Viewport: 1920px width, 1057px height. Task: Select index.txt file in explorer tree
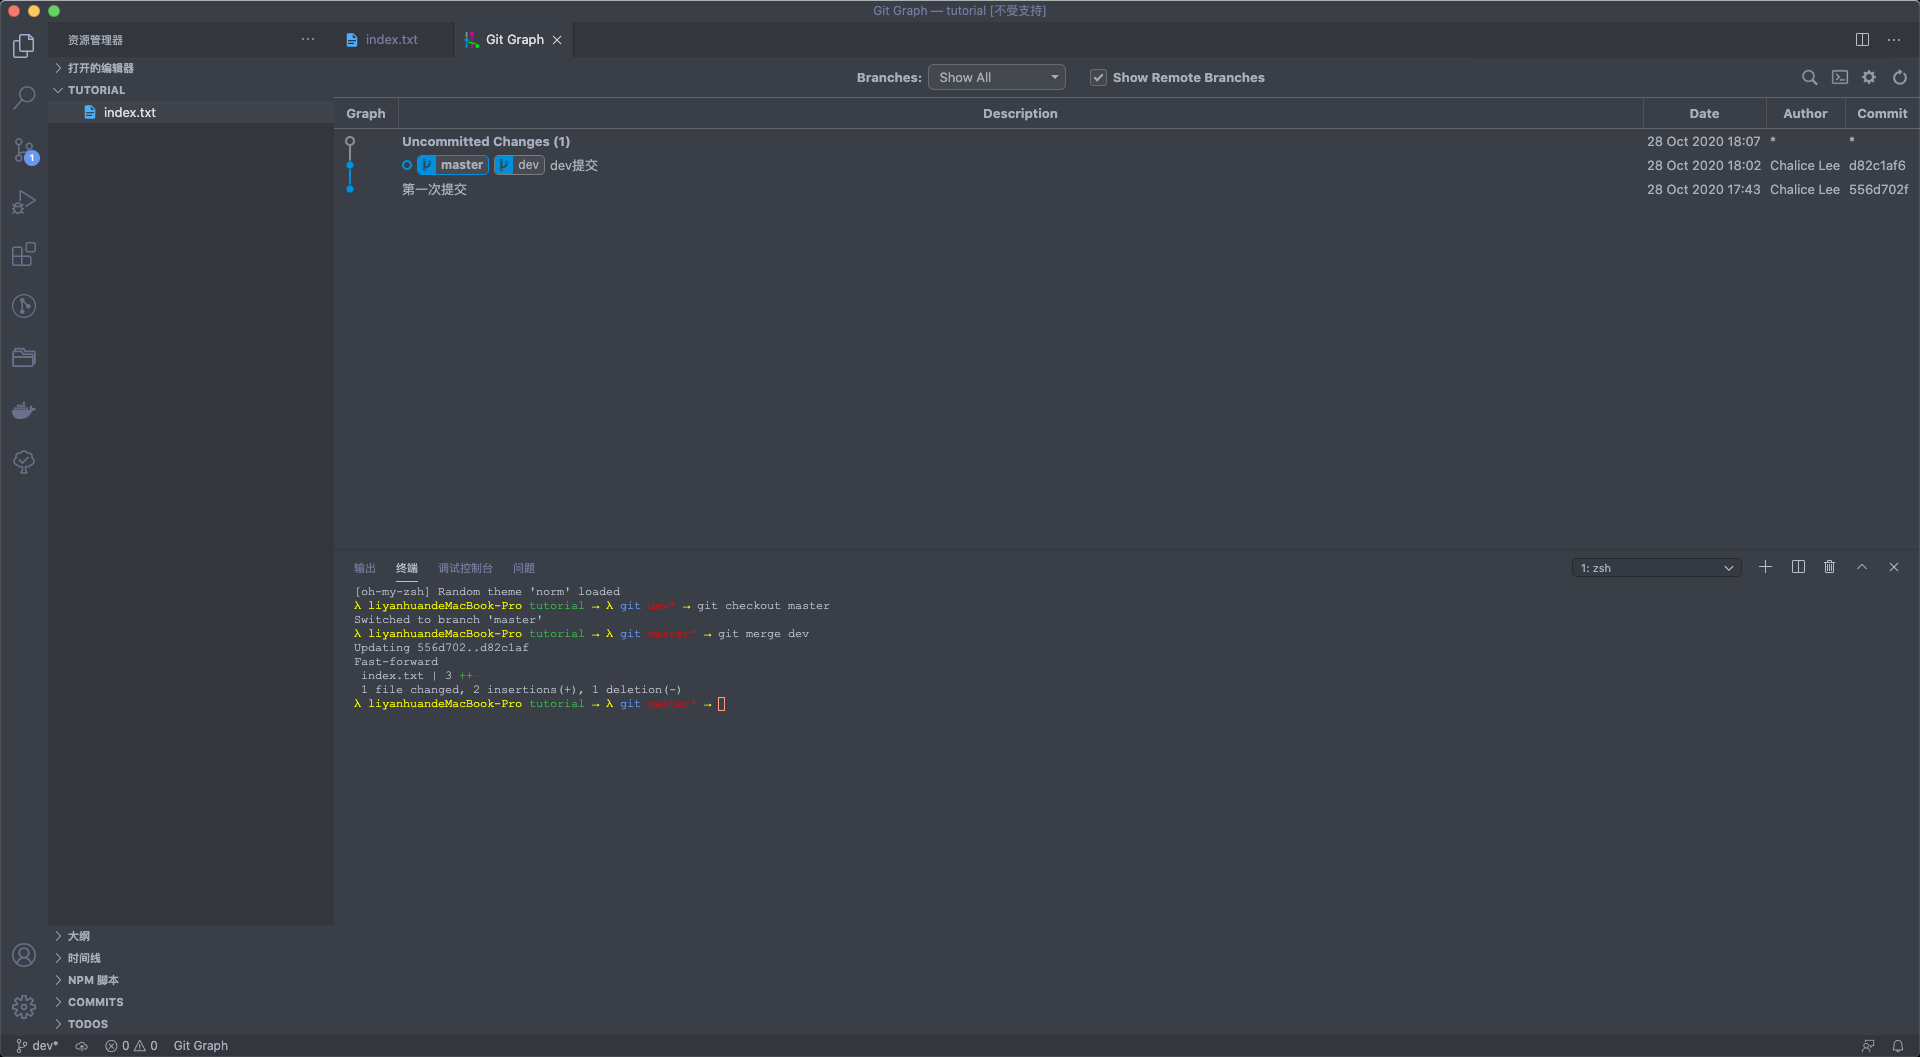point(129,113)
